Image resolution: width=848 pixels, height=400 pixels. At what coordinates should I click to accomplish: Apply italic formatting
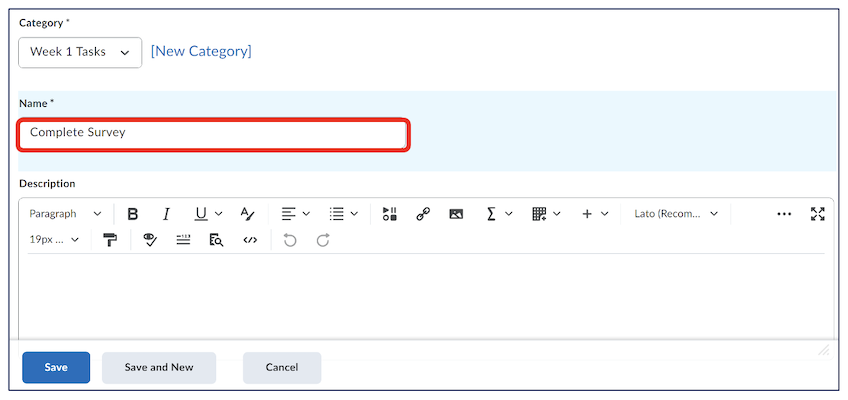coord(166,214)
